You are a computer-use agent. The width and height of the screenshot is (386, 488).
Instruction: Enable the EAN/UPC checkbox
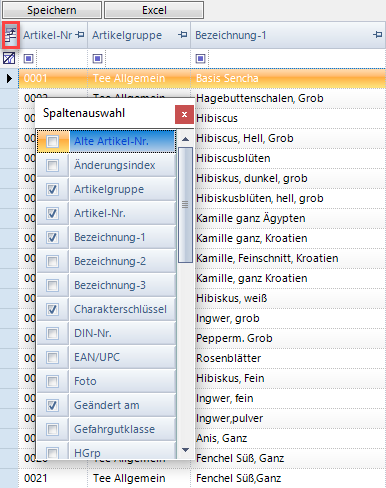click(52, 357)
